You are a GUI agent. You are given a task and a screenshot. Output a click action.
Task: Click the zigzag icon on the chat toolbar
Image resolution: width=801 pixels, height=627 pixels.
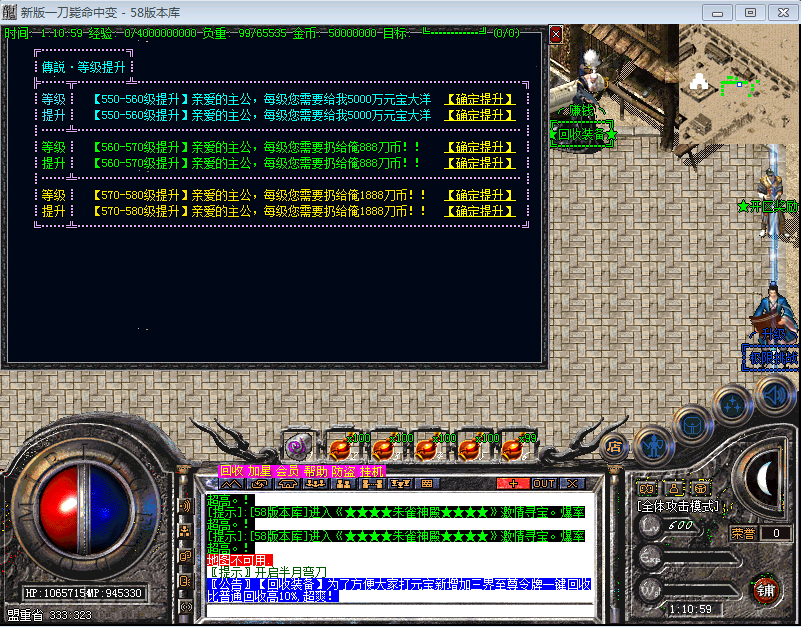[x=231, y=483]
